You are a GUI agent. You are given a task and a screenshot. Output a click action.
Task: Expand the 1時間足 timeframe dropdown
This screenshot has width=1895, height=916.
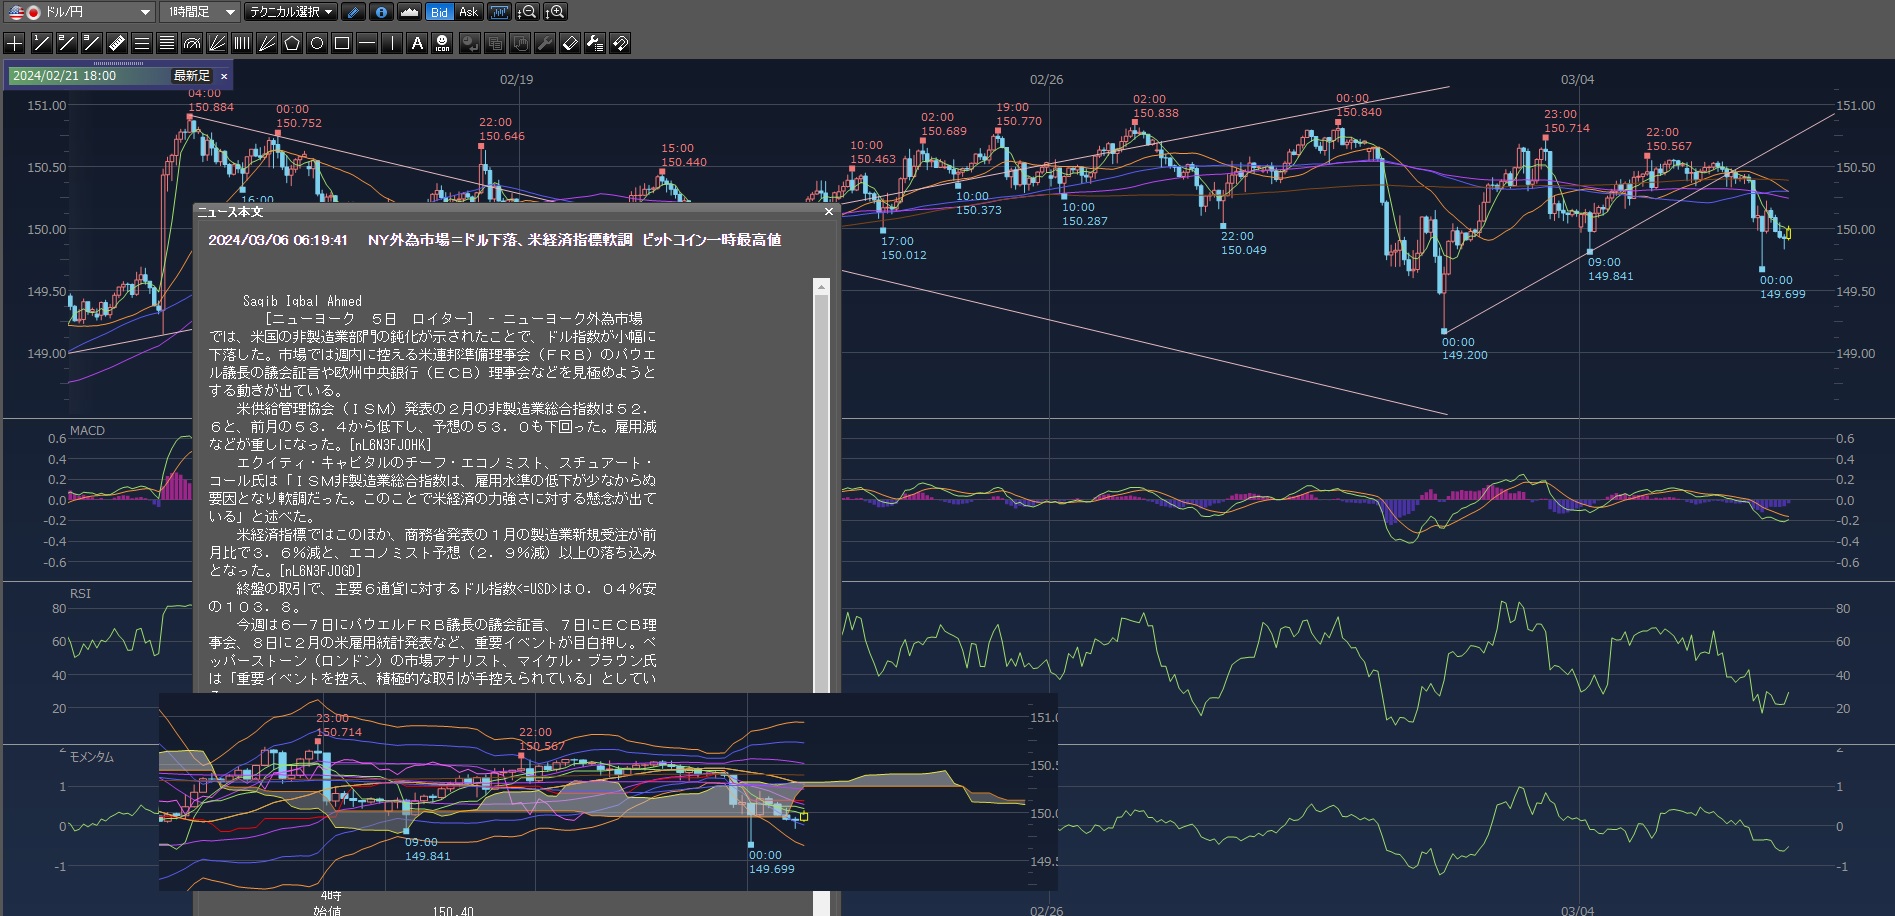point(199,12)
